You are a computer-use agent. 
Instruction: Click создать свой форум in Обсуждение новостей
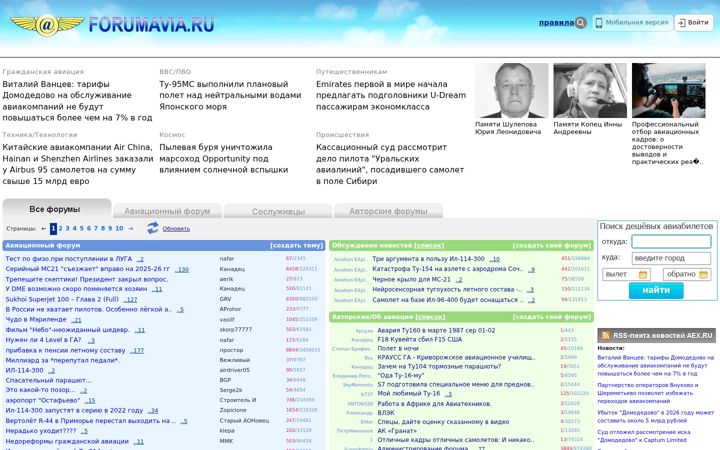(551, 245)
